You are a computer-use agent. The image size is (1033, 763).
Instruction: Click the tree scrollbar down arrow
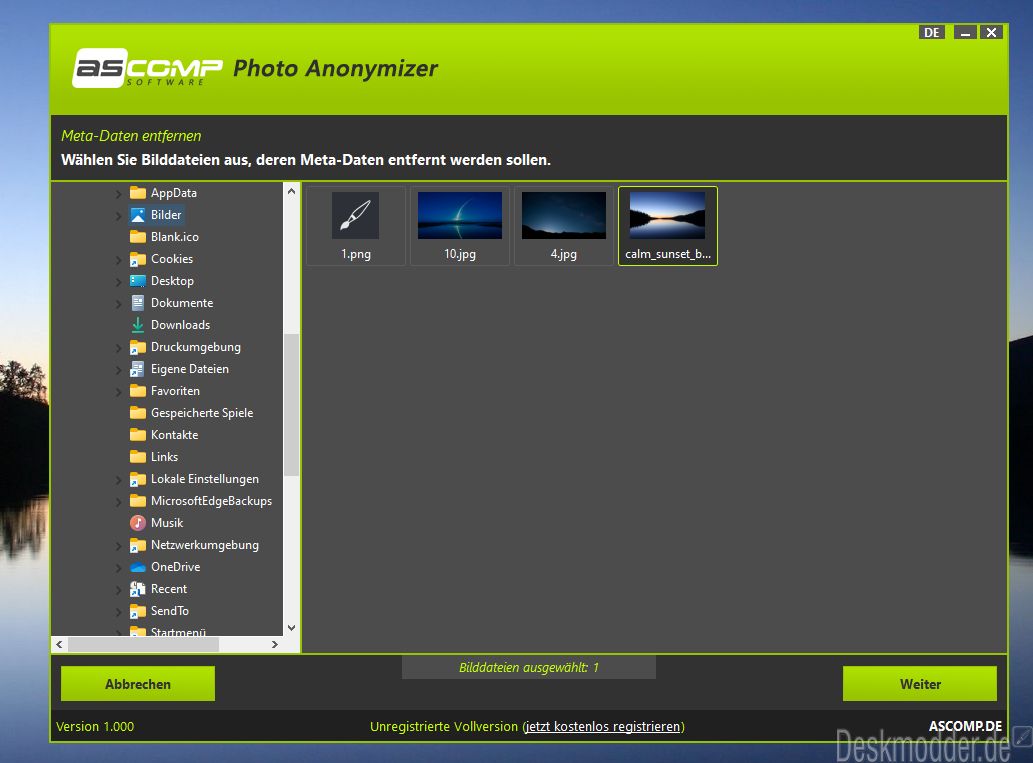[x=291, y=628]
